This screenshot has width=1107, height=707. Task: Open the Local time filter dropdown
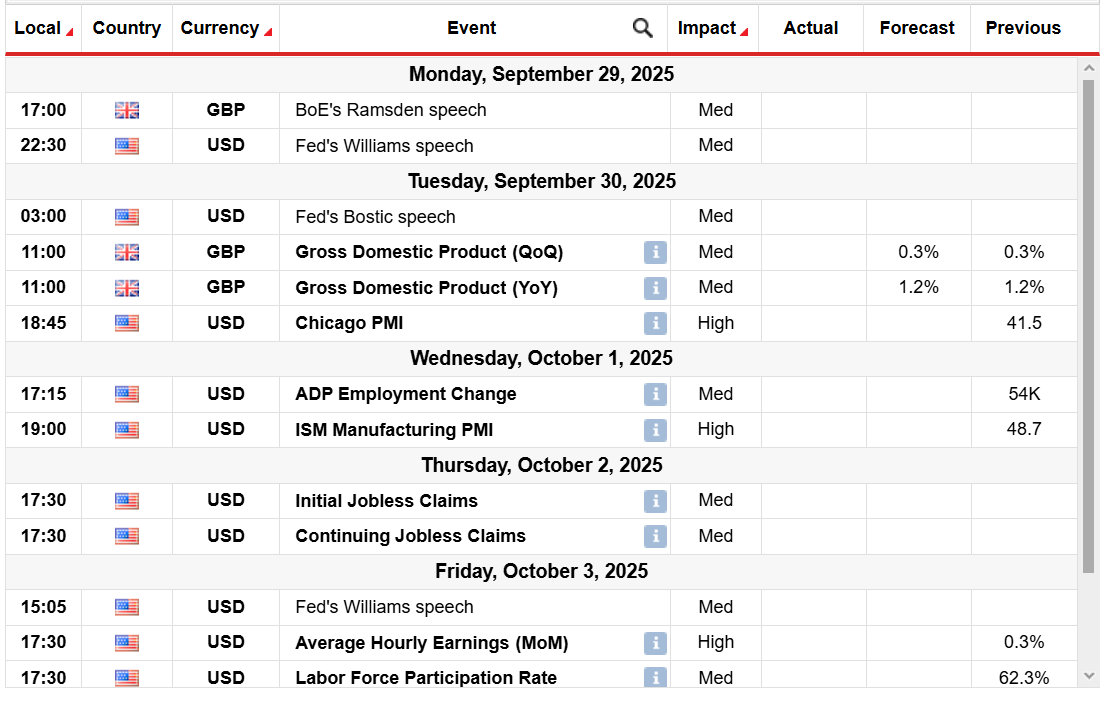pos(42,28)
